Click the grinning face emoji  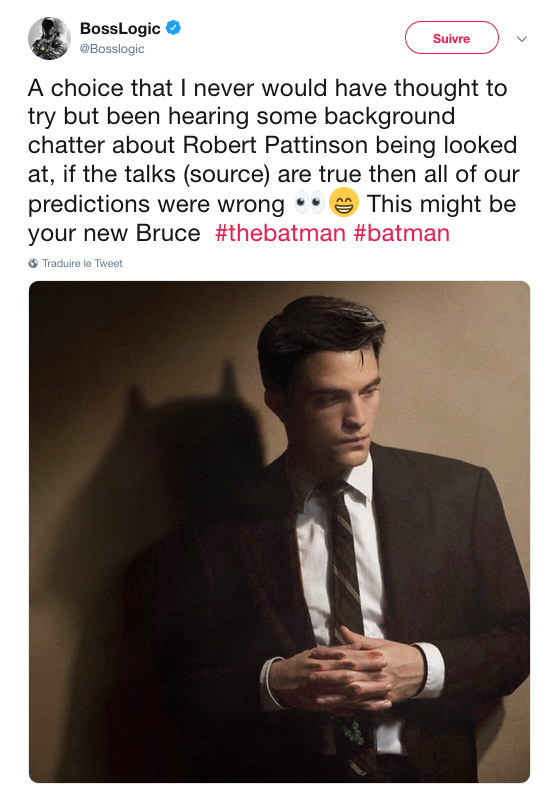pyautogui.click(x=344, y=203)
